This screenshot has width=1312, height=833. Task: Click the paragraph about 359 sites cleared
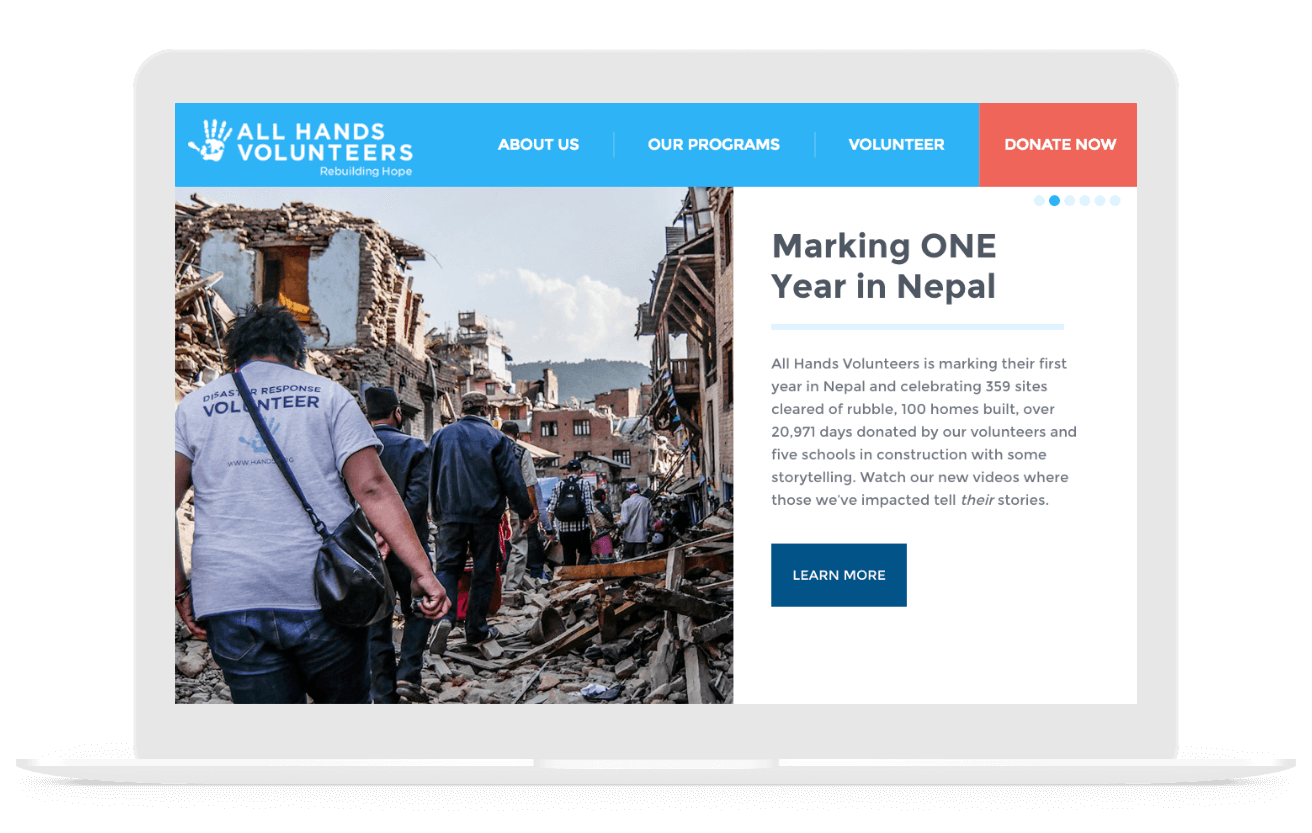tap(923, 432)
